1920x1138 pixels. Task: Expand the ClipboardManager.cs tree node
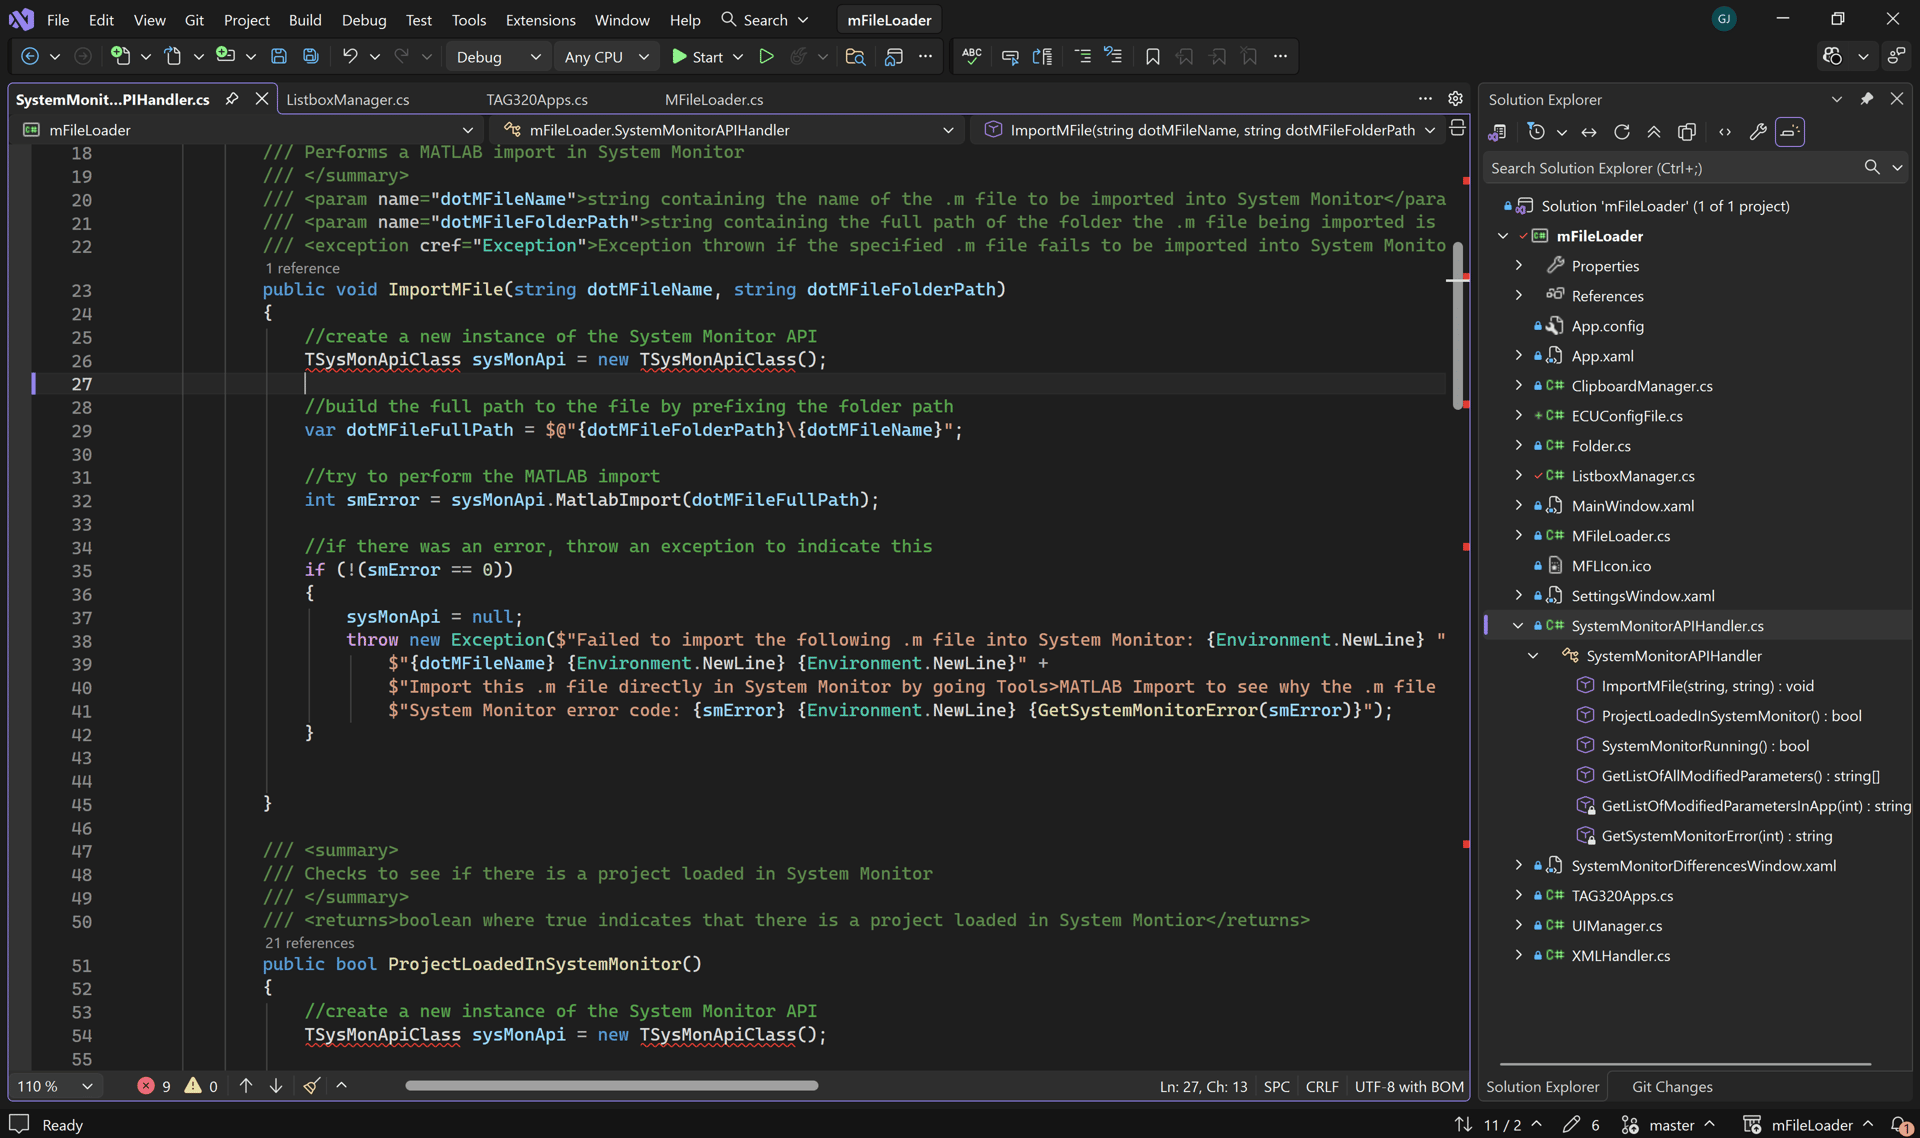(x=1518, y=386)
